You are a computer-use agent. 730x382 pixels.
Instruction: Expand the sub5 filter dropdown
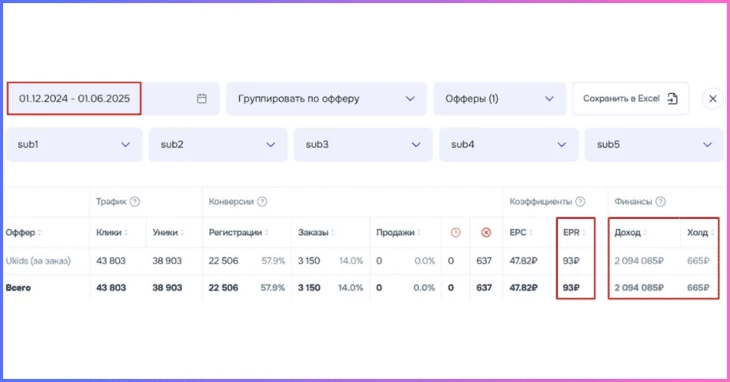[x=654, y=145]
